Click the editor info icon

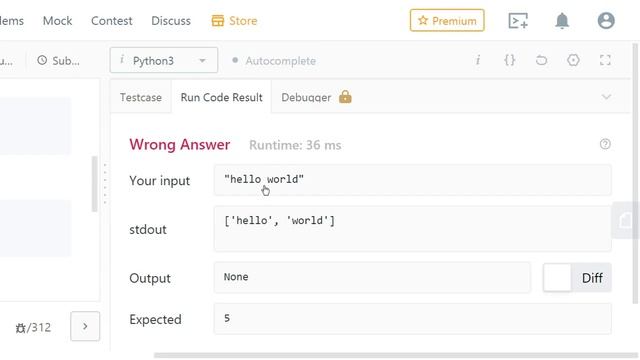(x=478, y=60)
